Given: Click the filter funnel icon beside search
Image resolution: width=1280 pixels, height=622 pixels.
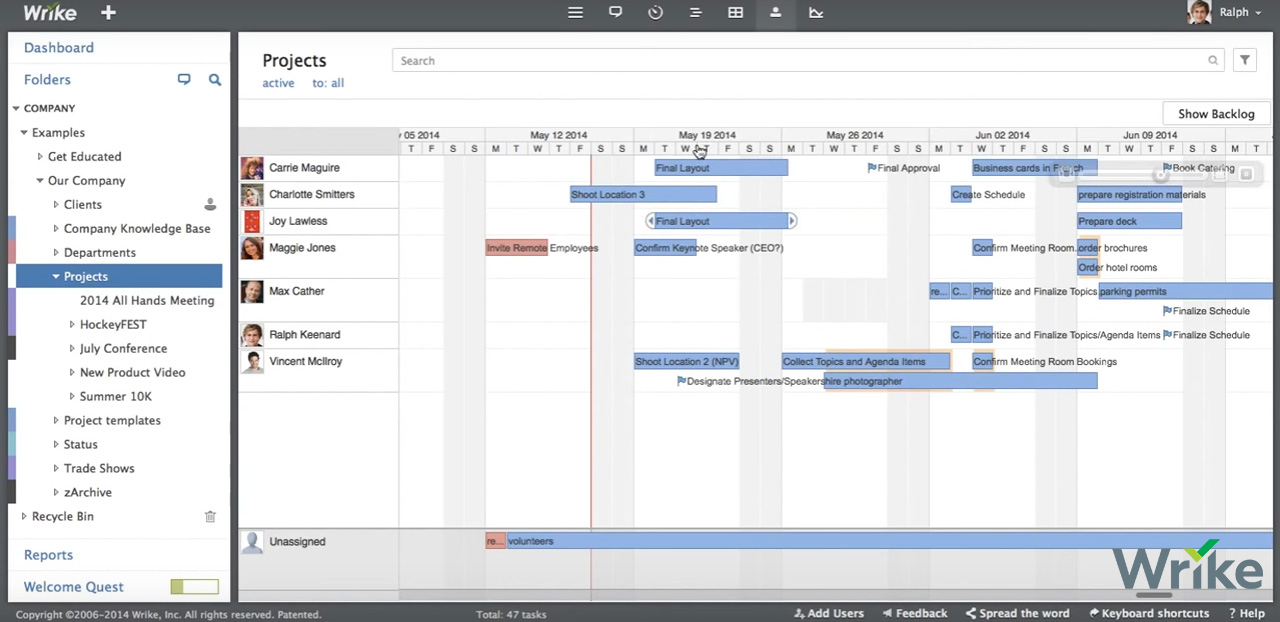Looking at the screenshot, I should 1244,61.
